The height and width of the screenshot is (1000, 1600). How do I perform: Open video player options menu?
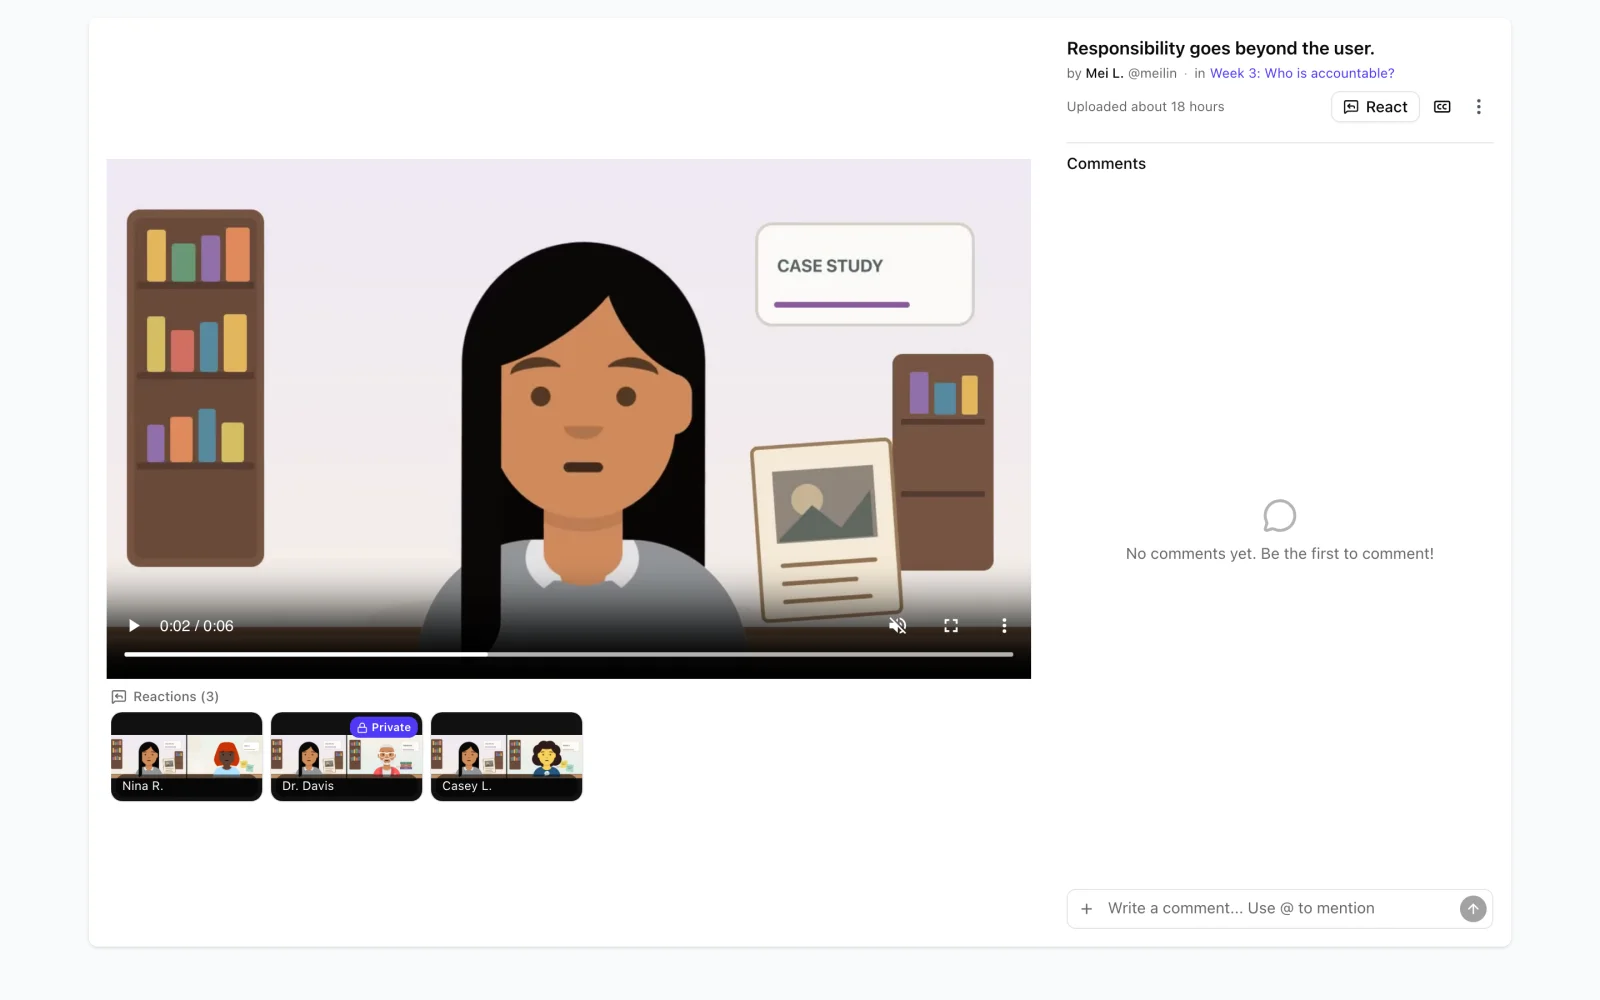[1004, 626]
